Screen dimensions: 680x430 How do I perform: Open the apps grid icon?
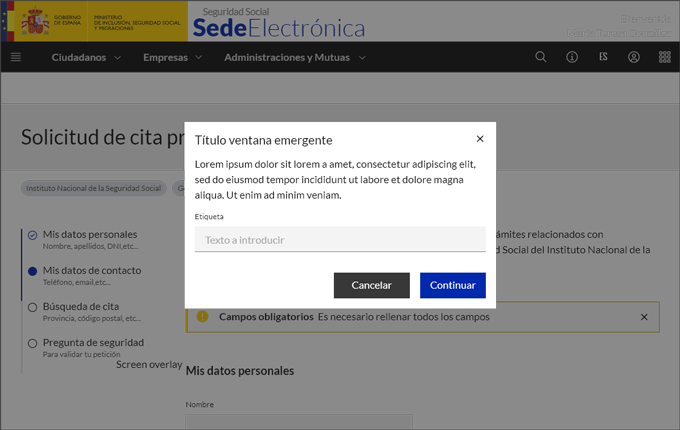pos(665,57)
